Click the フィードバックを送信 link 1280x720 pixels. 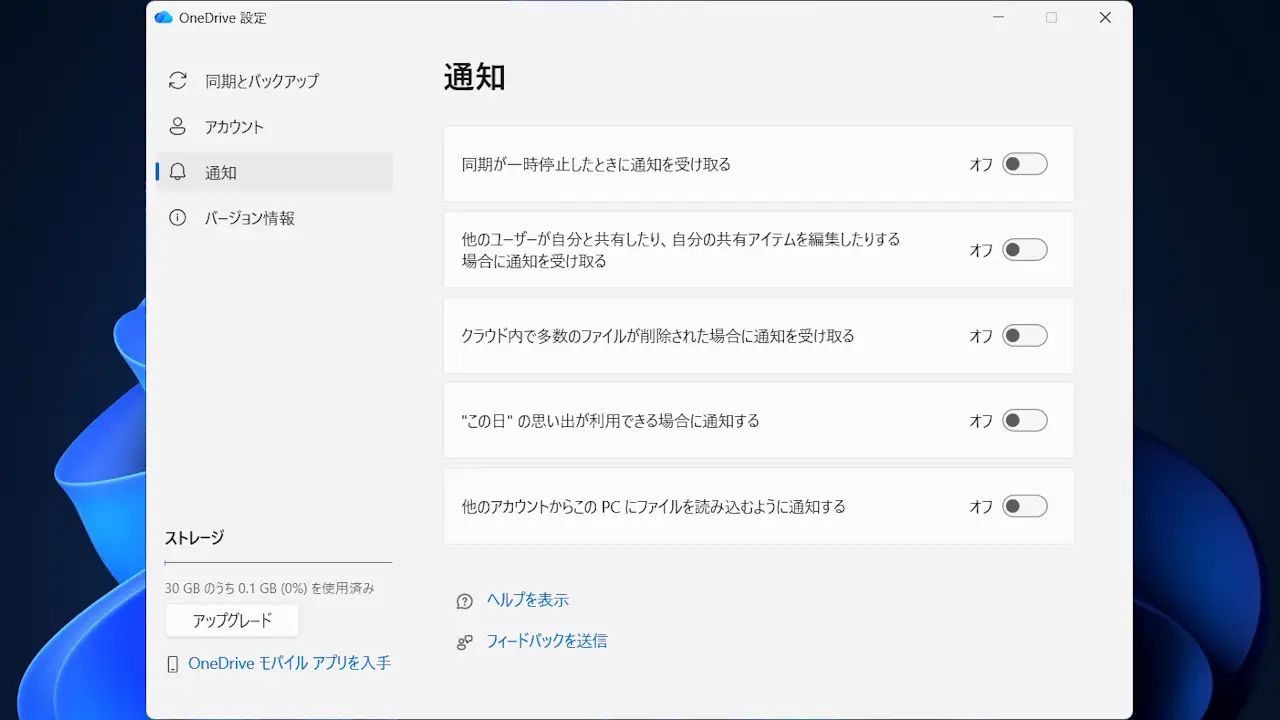[x=546, y=641]
